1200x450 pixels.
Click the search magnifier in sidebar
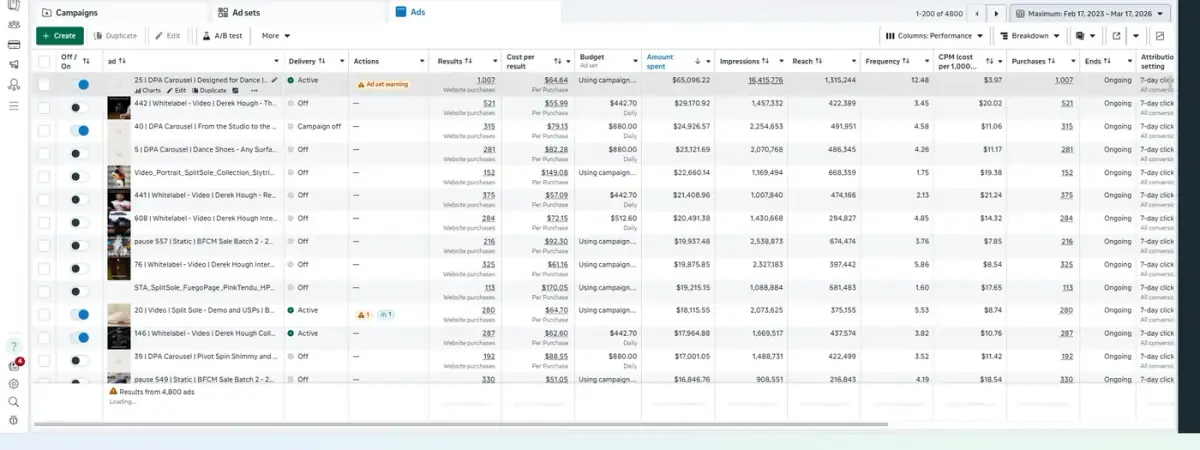[x=13, y=402]
